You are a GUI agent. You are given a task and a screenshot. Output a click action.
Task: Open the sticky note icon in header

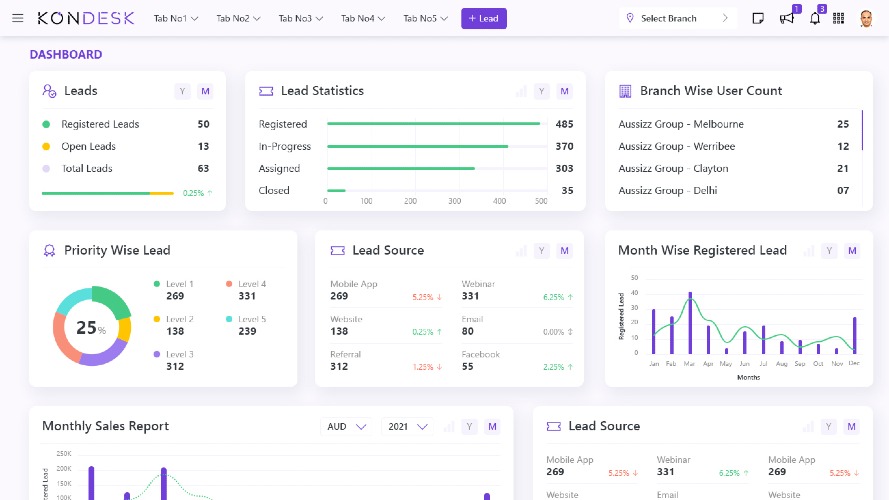pyautogui.click(x=757, y=19)
